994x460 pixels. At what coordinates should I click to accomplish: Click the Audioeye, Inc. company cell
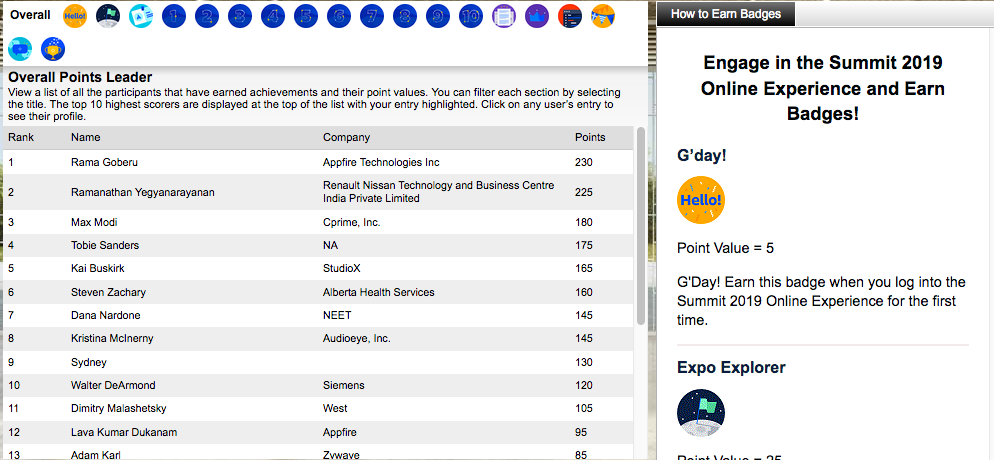click(x=356, y=338)
